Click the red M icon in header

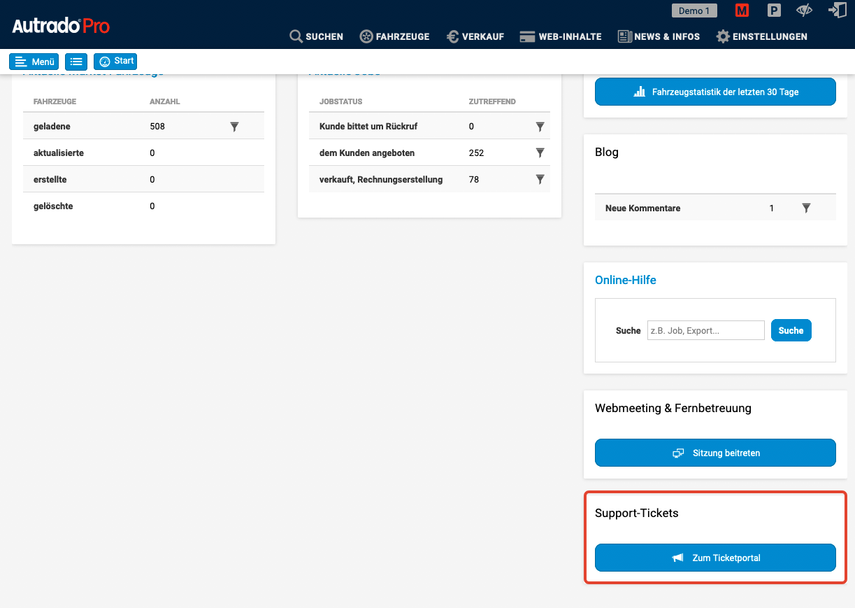point(742,11)
